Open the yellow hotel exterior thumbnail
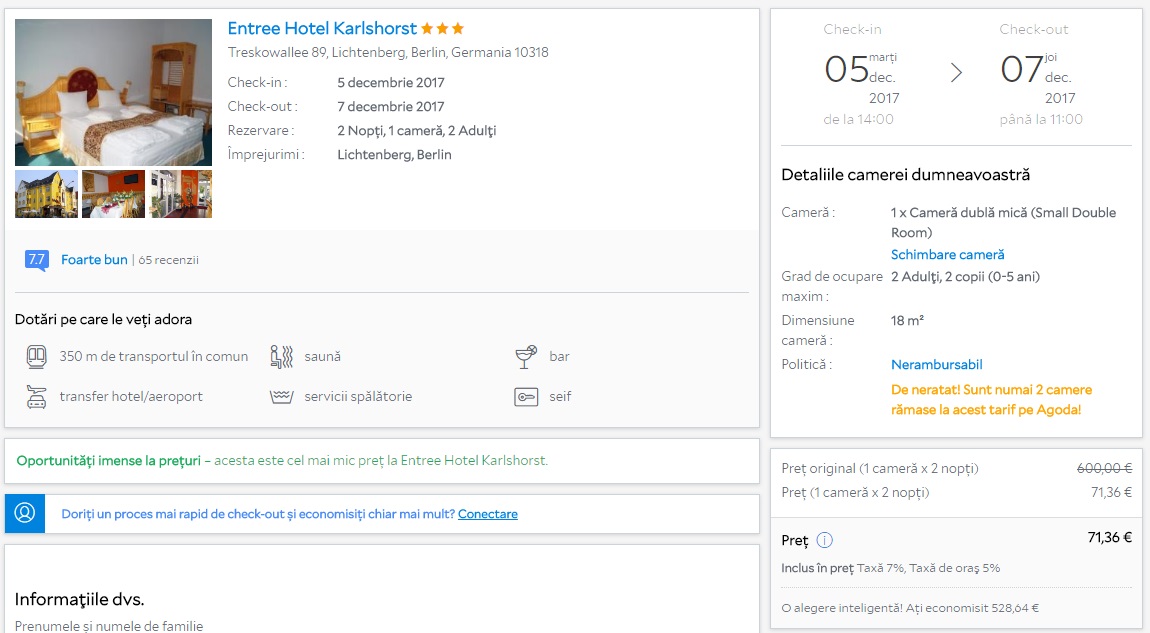 coord(46,194)
